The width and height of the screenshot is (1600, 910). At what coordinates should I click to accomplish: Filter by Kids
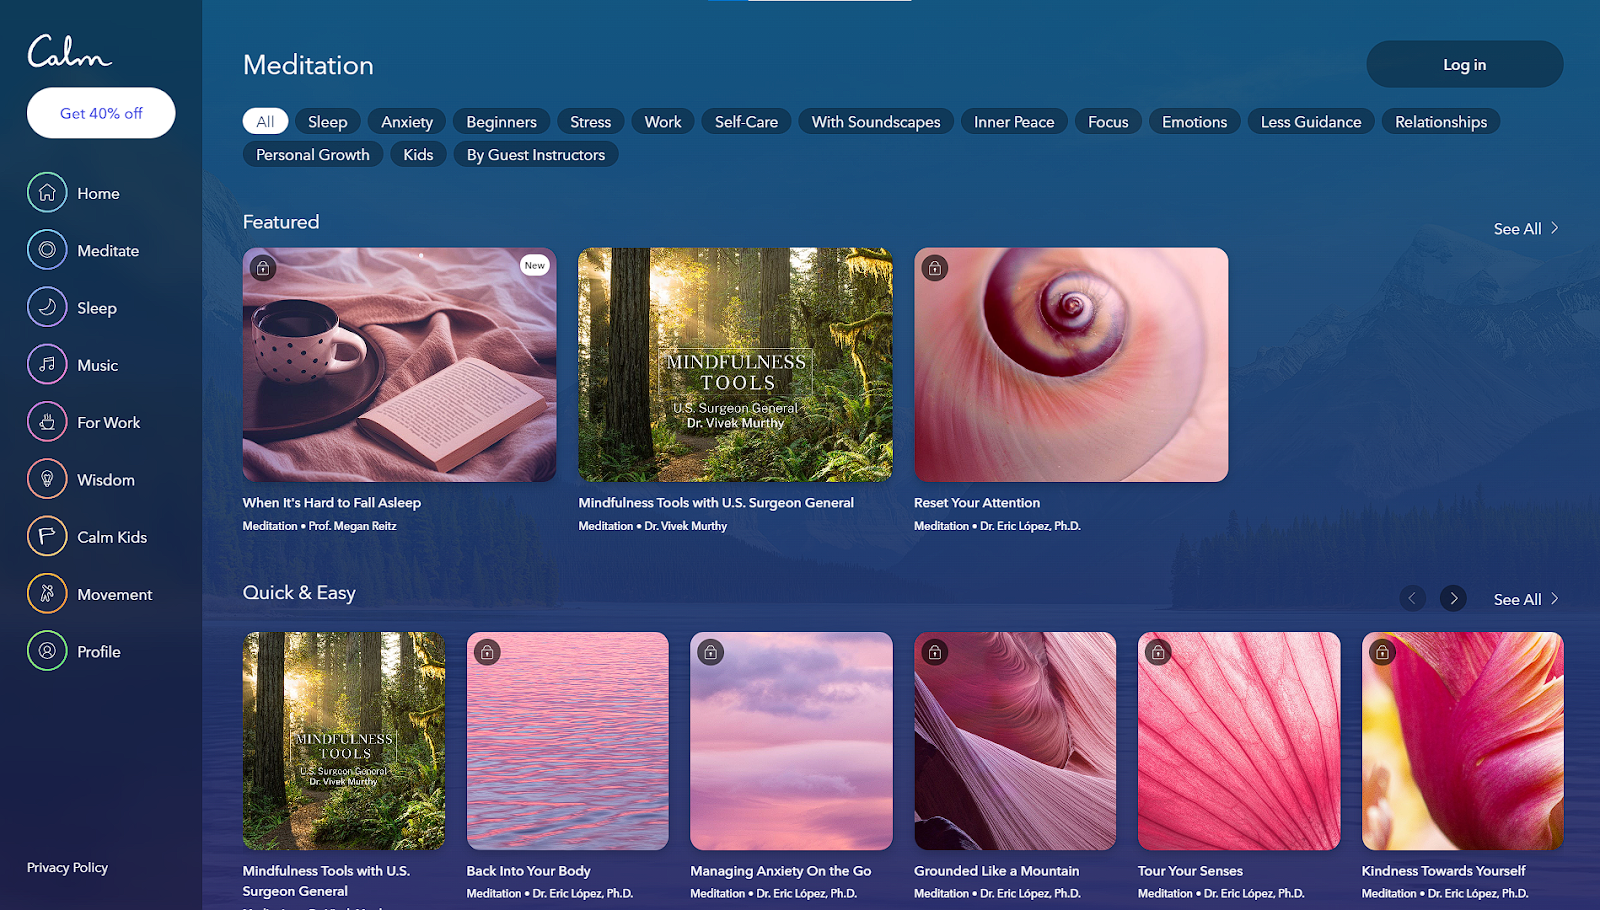tap(418, 154)
